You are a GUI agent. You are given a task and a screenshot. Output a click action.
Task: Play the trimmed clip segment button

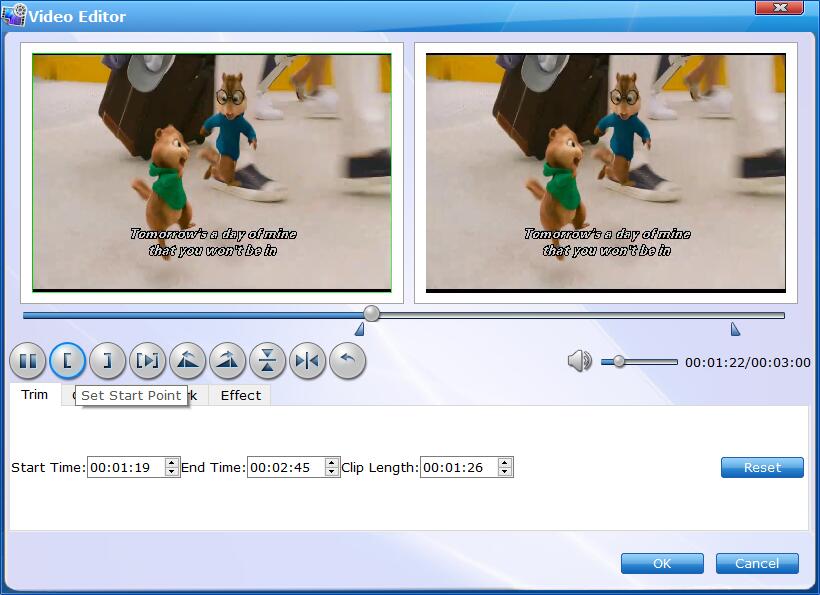(147, 361)
